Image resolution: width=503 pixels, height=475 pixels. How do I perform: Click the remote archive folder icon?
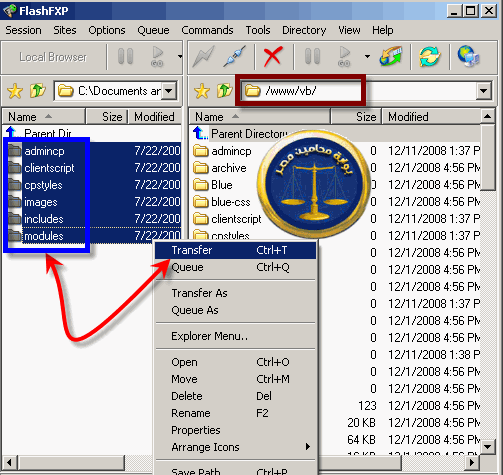tap(201, 168)
